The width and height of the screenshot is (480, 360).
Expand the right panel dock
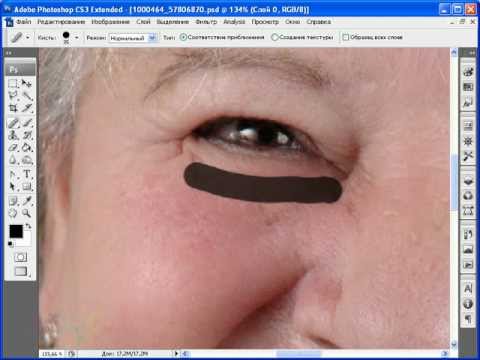point(471,53)
